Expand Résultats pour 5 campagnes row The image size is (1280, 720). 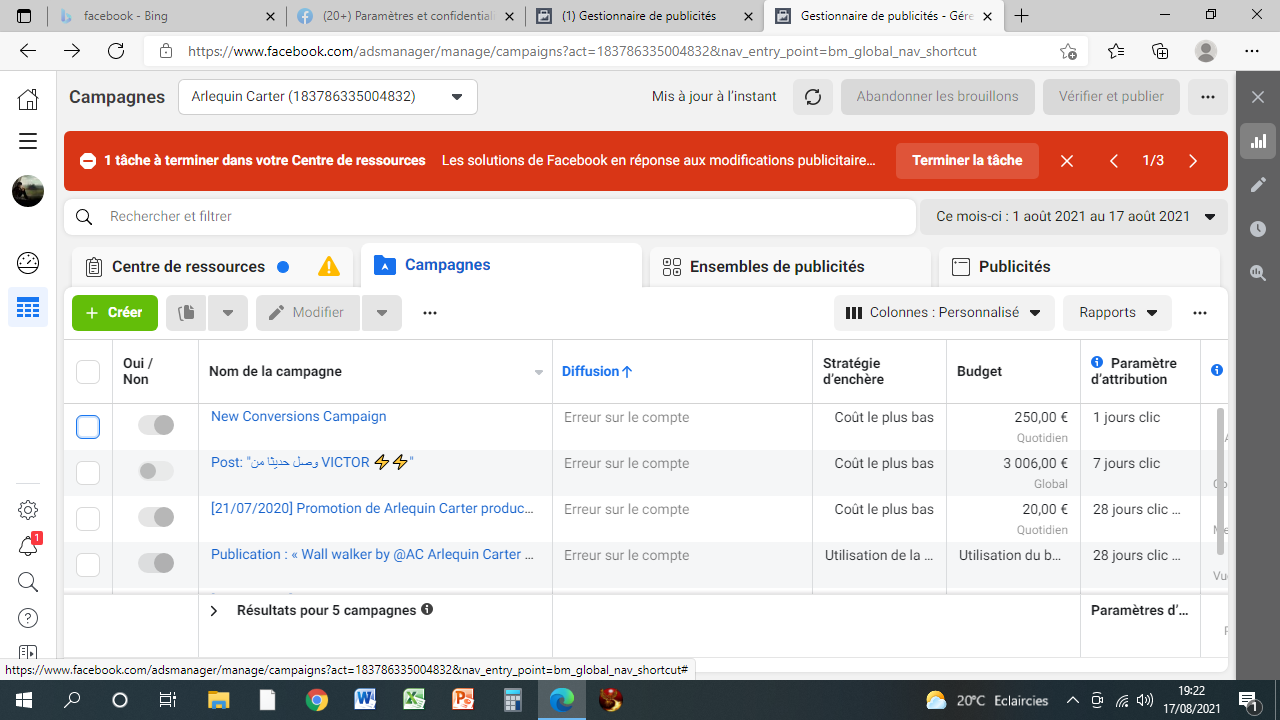coord(214,611)
